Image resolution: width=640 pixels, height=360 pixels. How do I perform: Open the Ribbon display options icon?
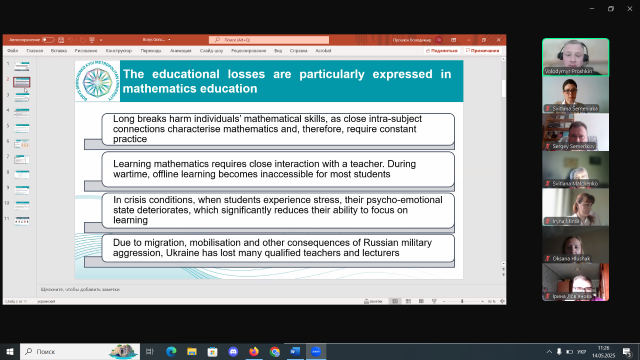[x=453, y=40]
